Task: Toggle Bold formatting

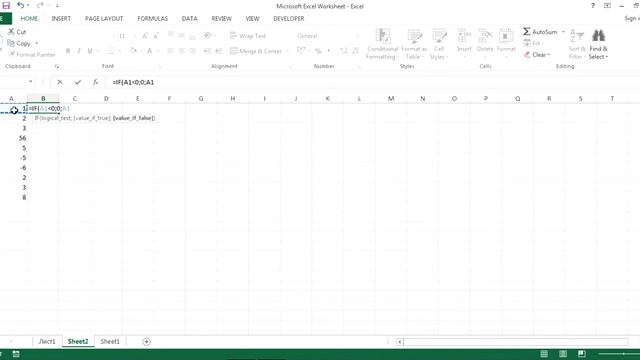Action: pos(68,51)
